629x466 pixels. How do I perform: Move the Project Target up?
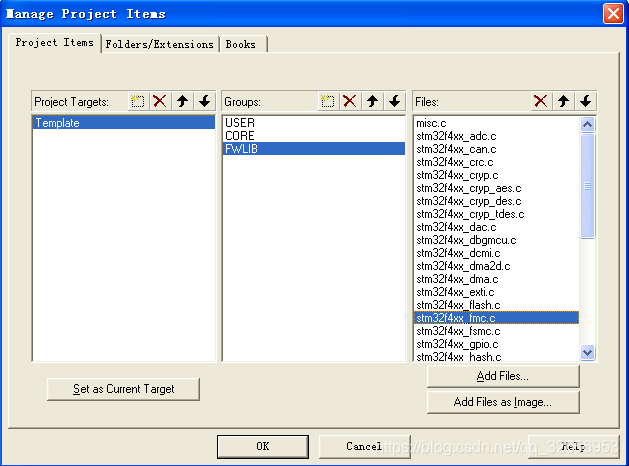click(183, 101)
